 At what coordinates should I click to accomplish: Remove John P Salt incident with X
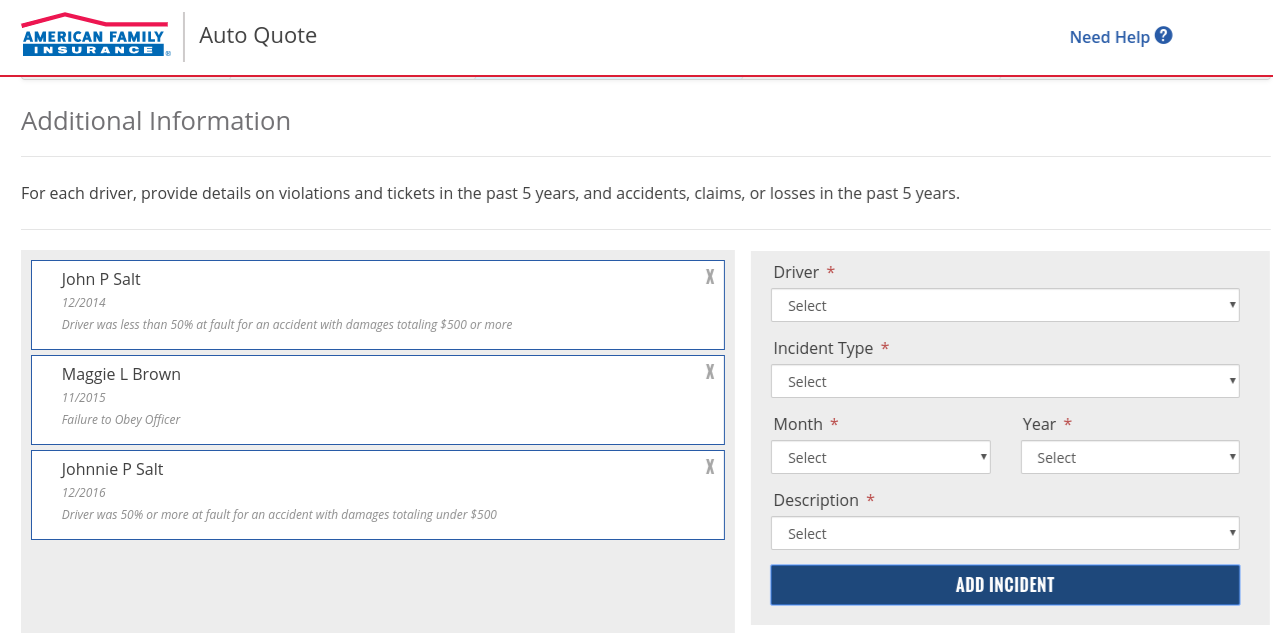point(710,277)
